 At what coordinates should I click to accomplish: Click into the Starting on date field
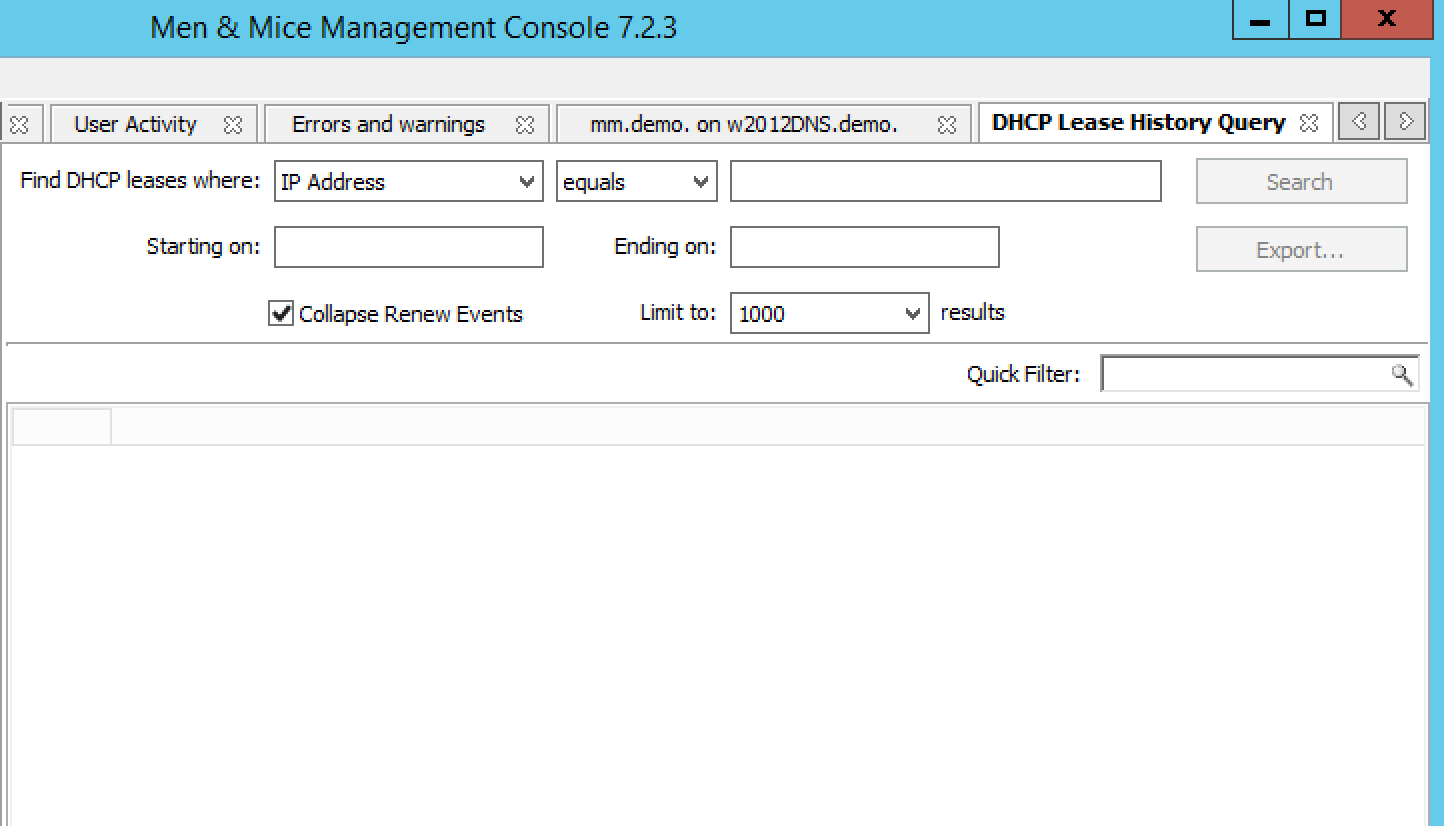(408, 248)
